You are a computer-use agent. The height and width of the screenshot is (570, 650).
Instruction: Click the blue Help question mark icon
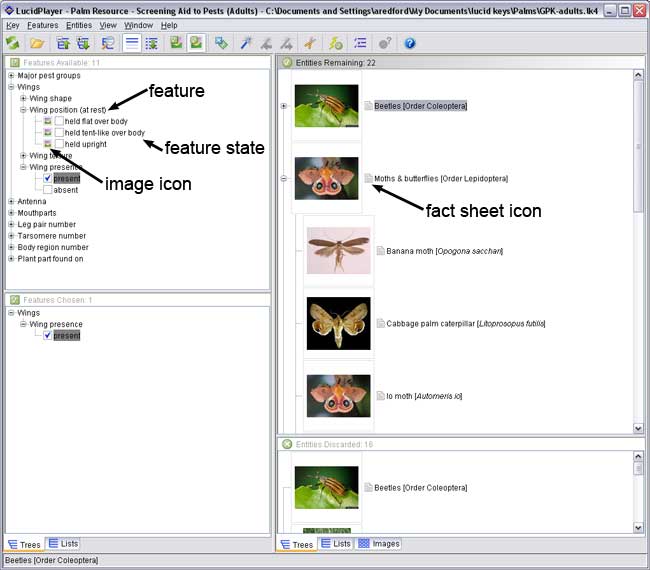pyautogui.click(x=410, y=44)
